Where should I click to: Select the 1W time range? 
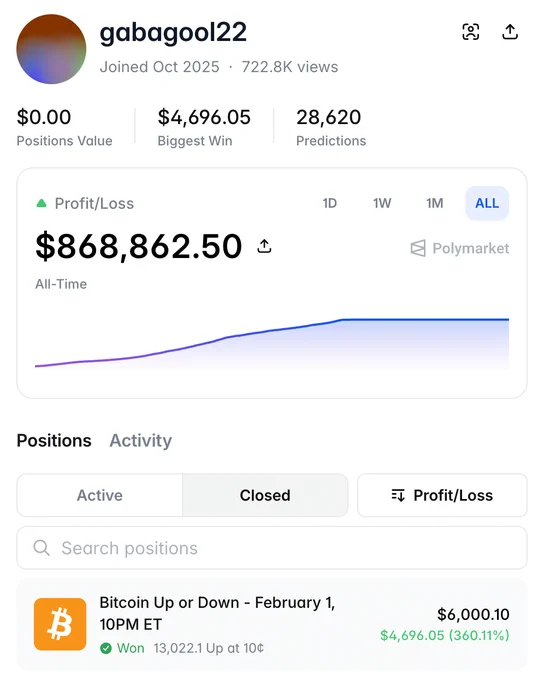tap(382, 203)
